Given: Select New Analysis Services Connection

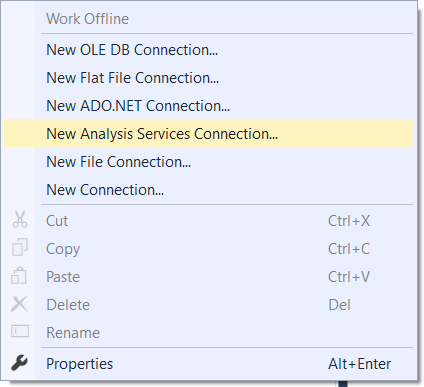Looking at the screenshot, I should click(x=209, y=133).
